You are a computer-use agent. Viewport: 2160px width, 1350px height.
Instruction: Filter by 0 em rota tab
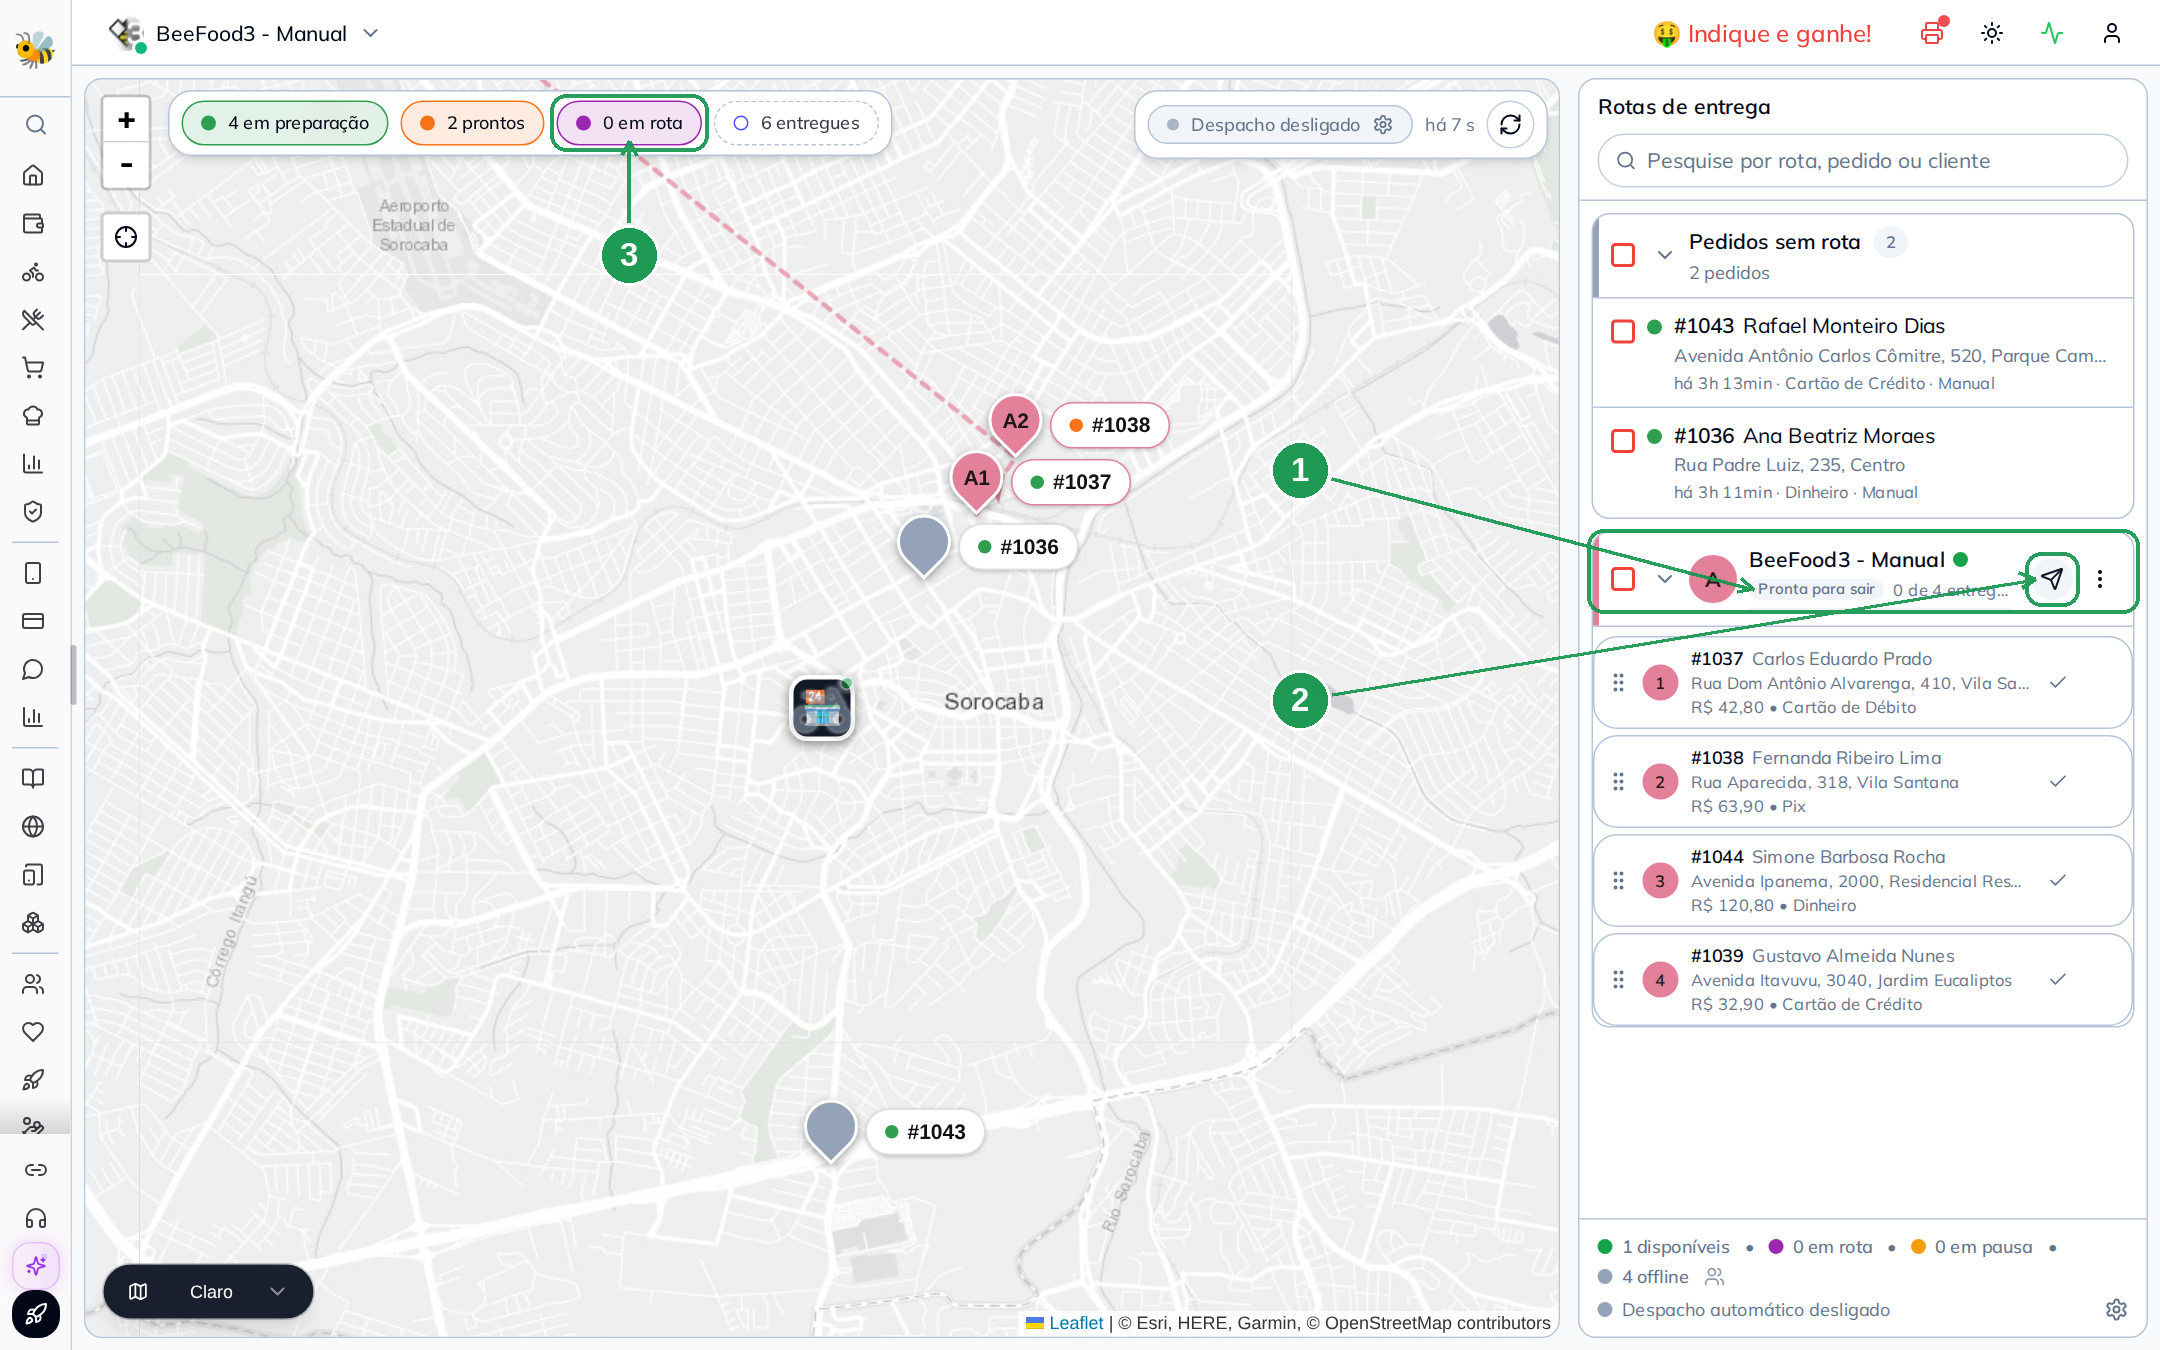pyautogui.click(x=629, y=123)
